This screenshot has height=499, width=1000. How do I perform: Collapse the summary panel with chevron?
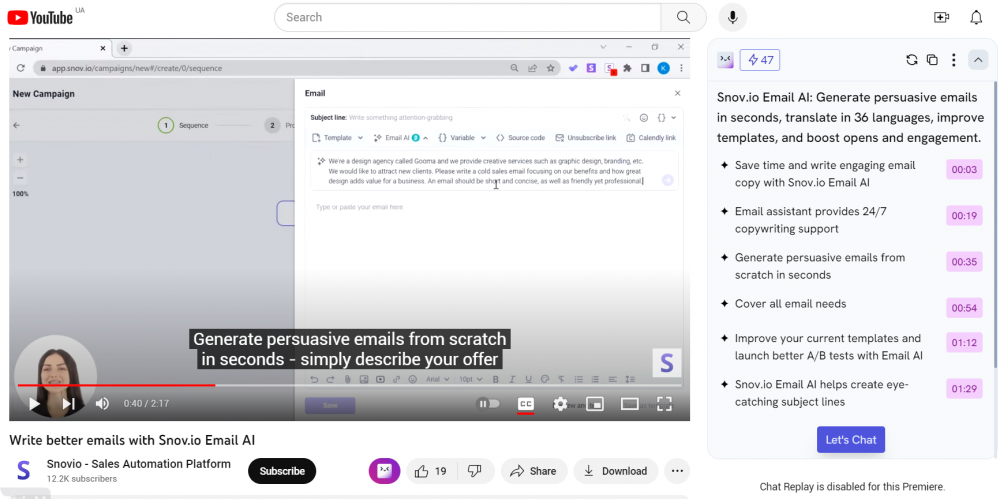[x=978, y=60]
